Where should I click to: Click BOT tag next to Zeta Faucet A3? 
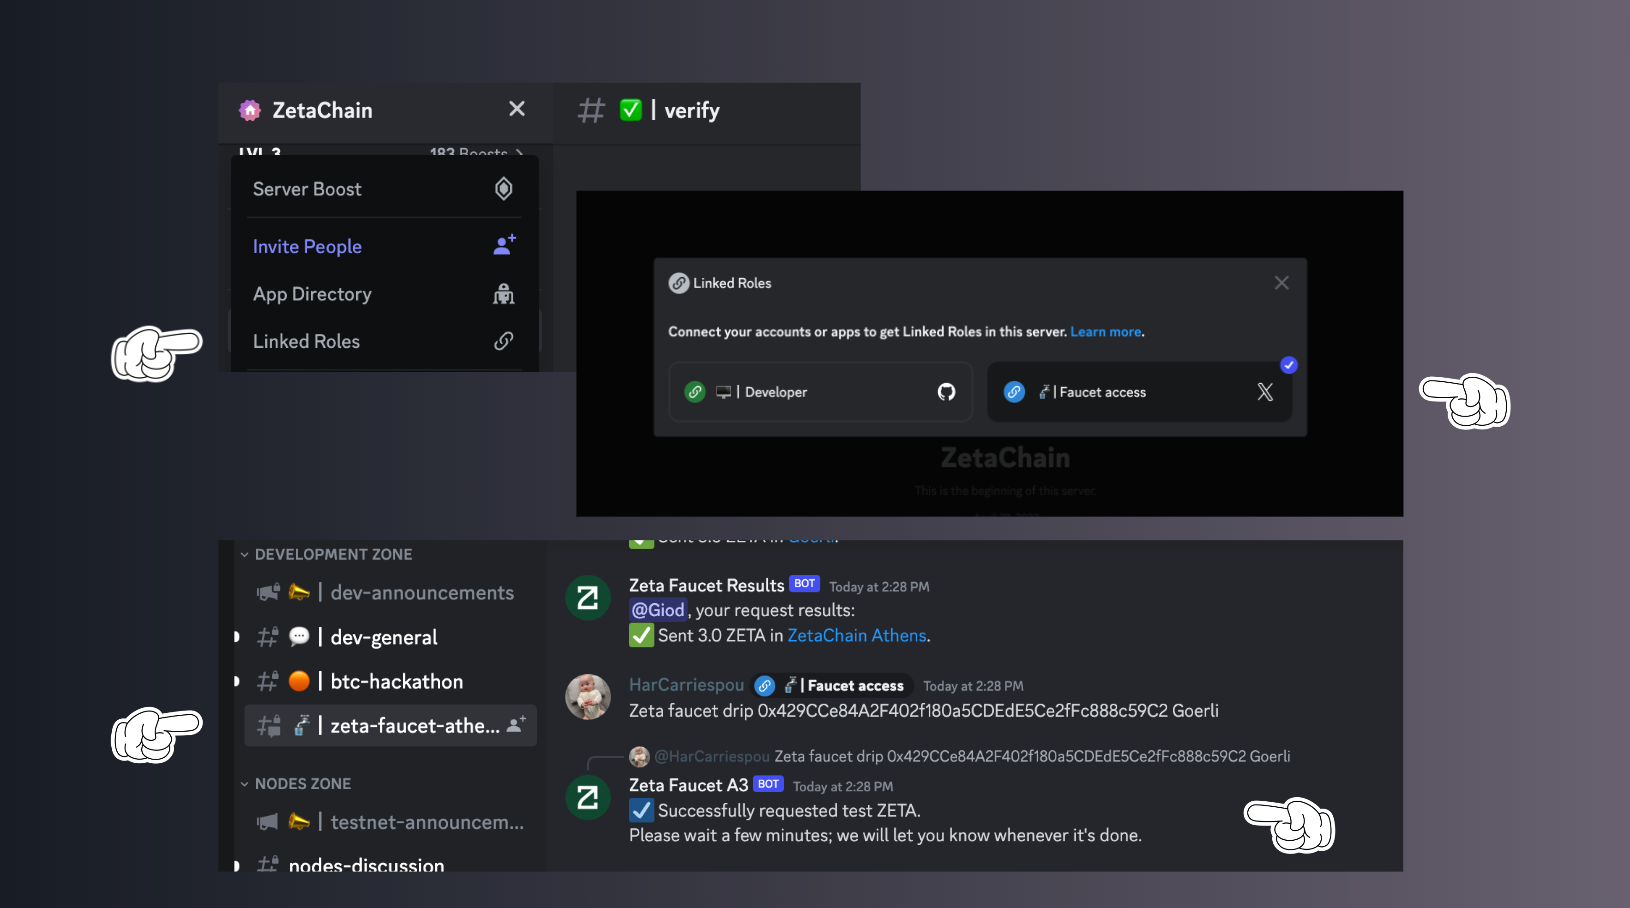pyautogui.click(x=768, y=784)
